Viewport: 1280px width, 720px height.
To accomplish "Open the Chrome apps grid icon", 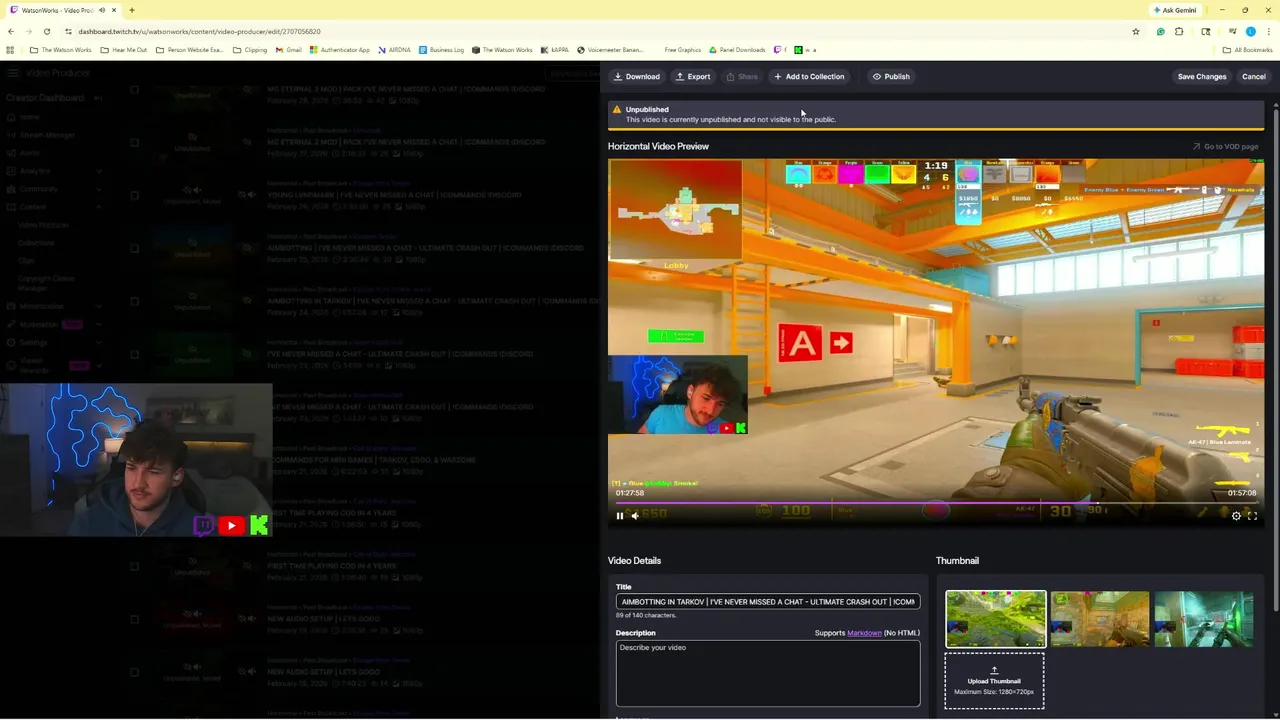I will pyautogui.click(x=10, y=50).
